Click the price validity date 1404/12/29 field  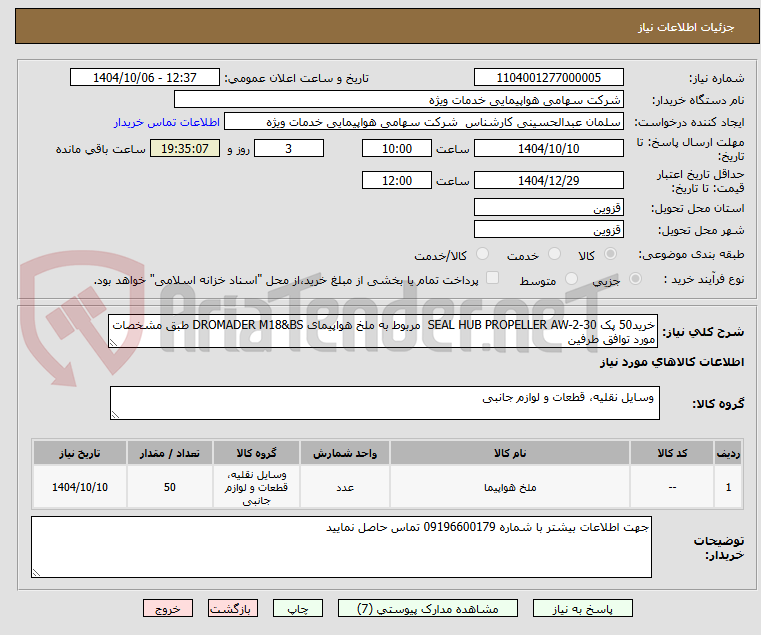pyautogui.click(x=548, y=181)
